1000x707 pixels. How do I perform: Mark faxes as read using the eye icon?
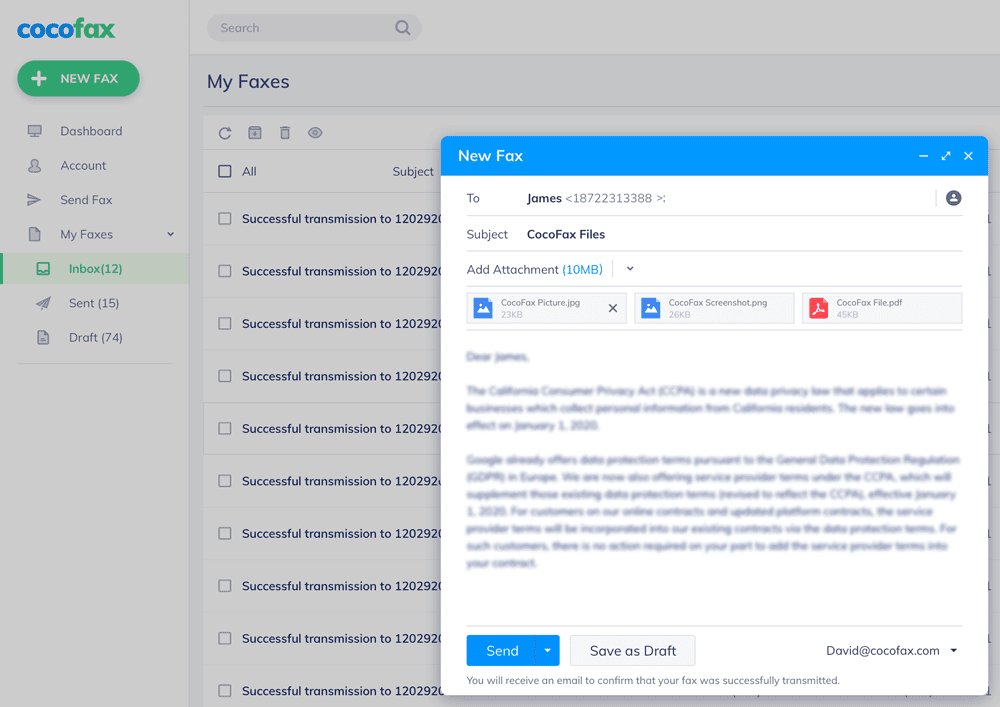tap(314, 132)
